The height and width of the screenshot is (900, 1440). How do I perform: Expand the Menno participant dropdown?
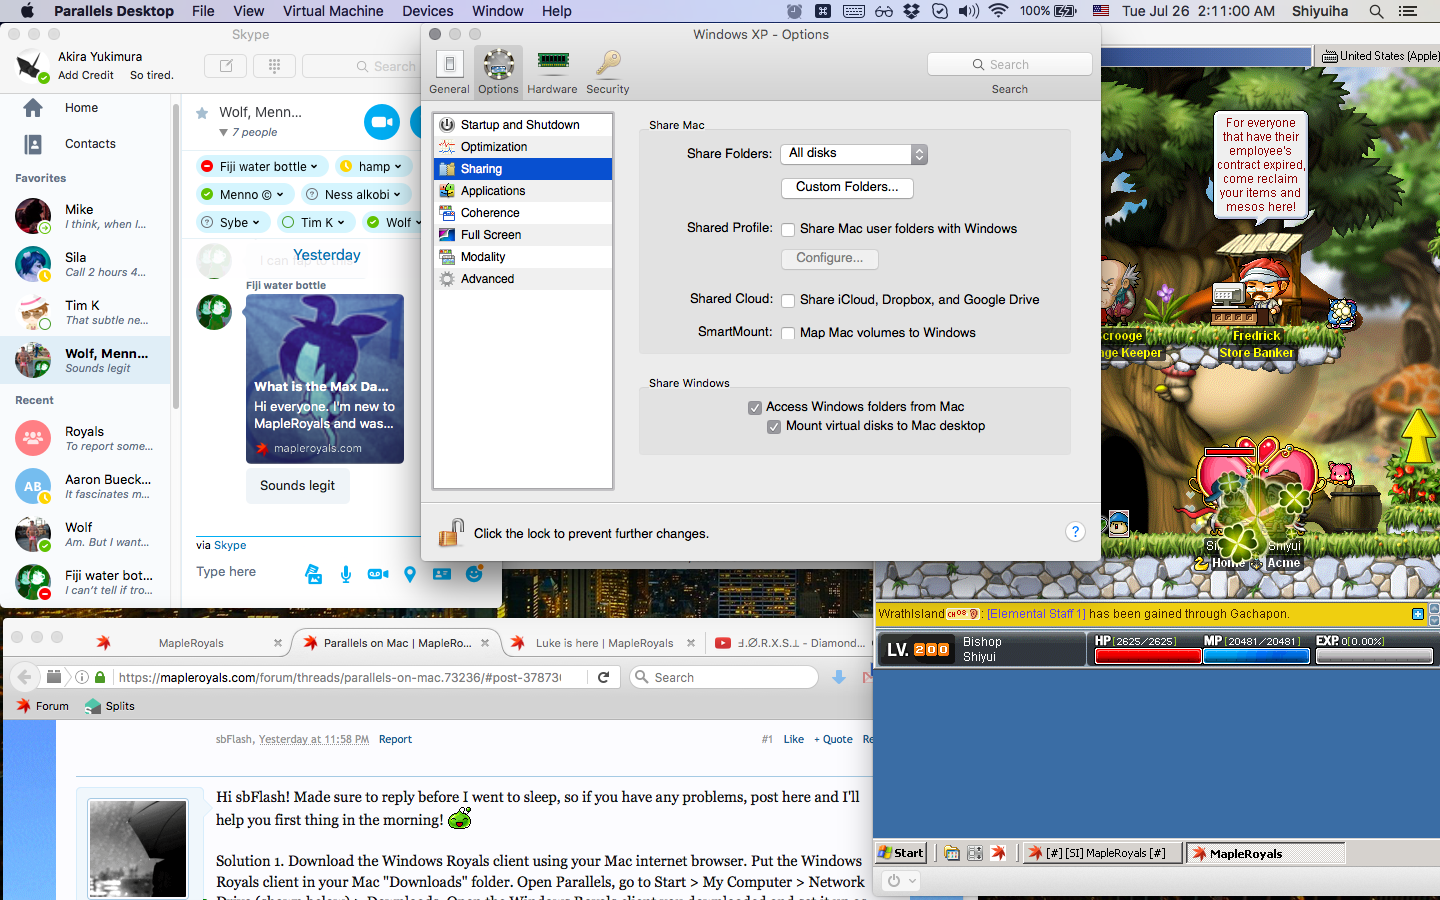pos(280,195)
